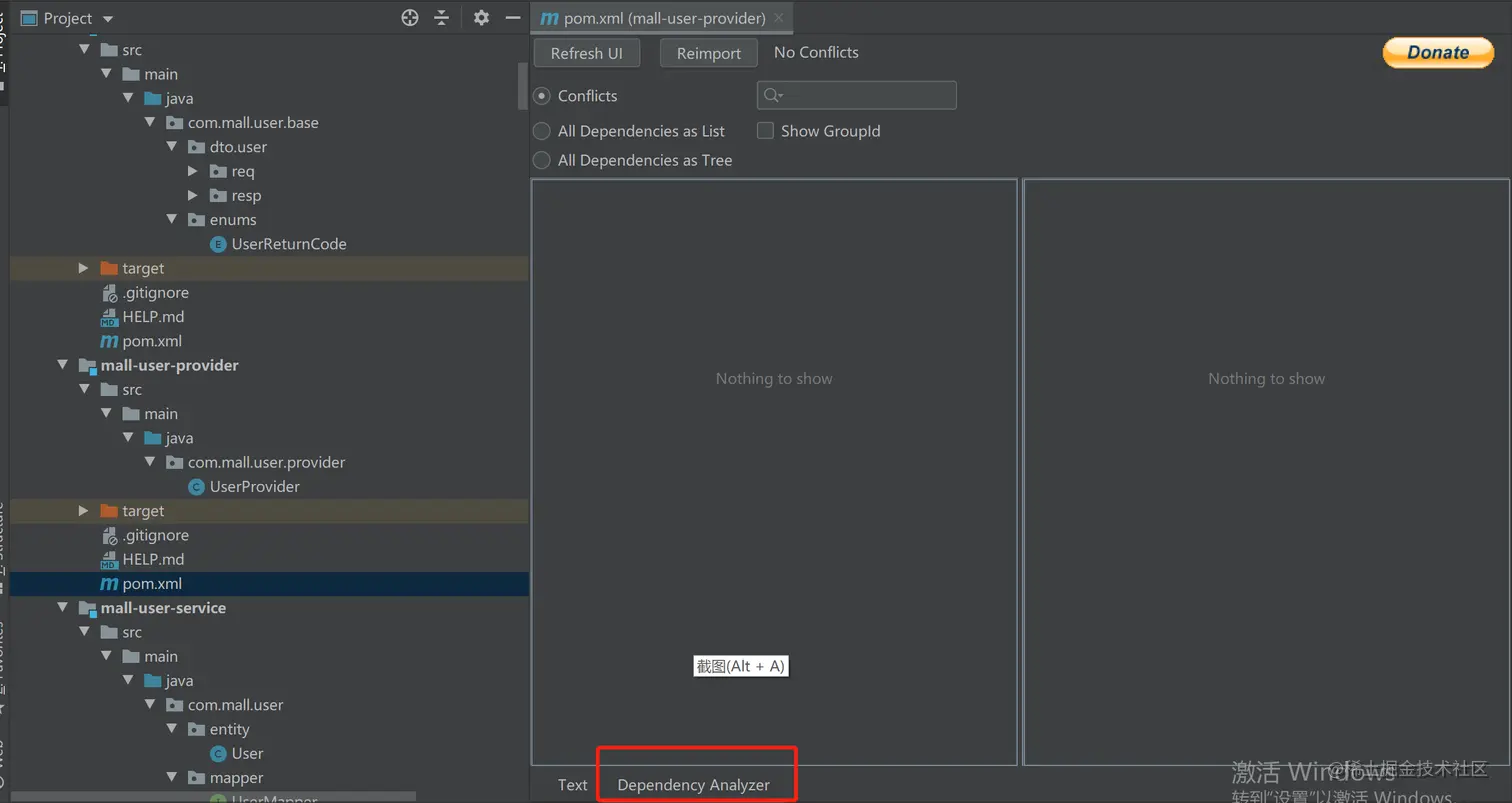Collapse the mall-user-service module
Image resolution: width=1512 pixels, height=803 pixels.
point(63,608)
